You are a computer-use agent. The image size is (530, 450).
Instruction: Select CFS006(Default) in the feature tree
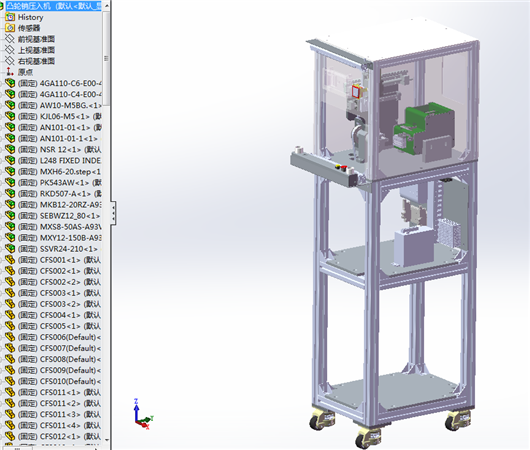point(59,337)
